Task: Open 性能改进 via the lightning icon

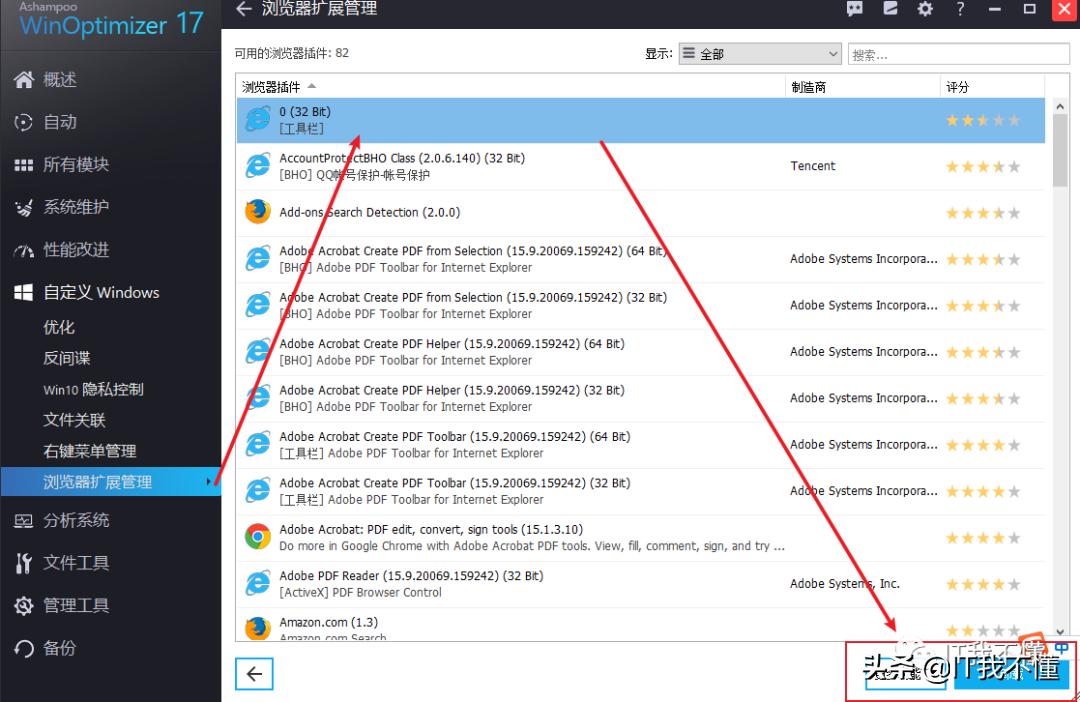Action: coord(25,249)
